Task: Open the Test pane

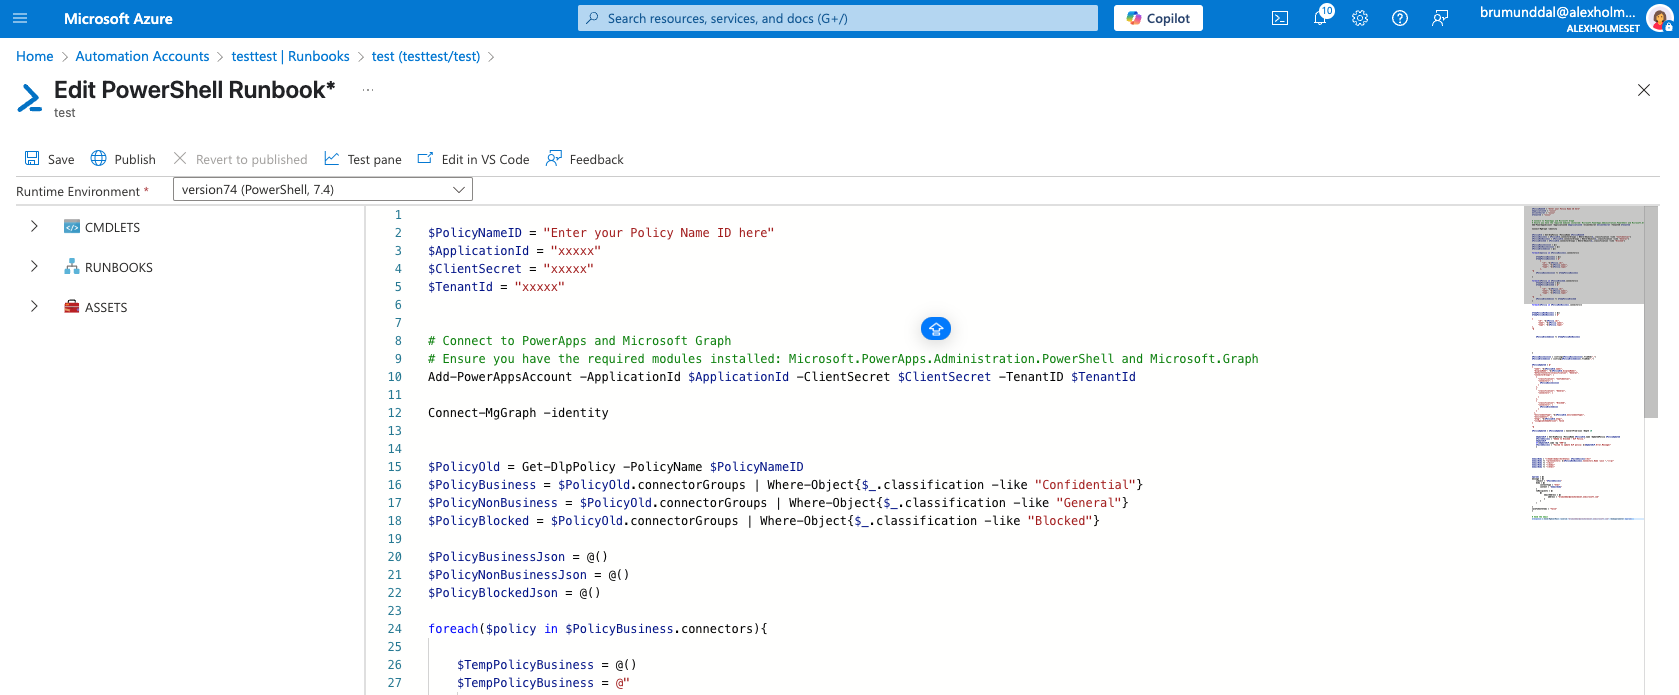Action: click(363, 159)
